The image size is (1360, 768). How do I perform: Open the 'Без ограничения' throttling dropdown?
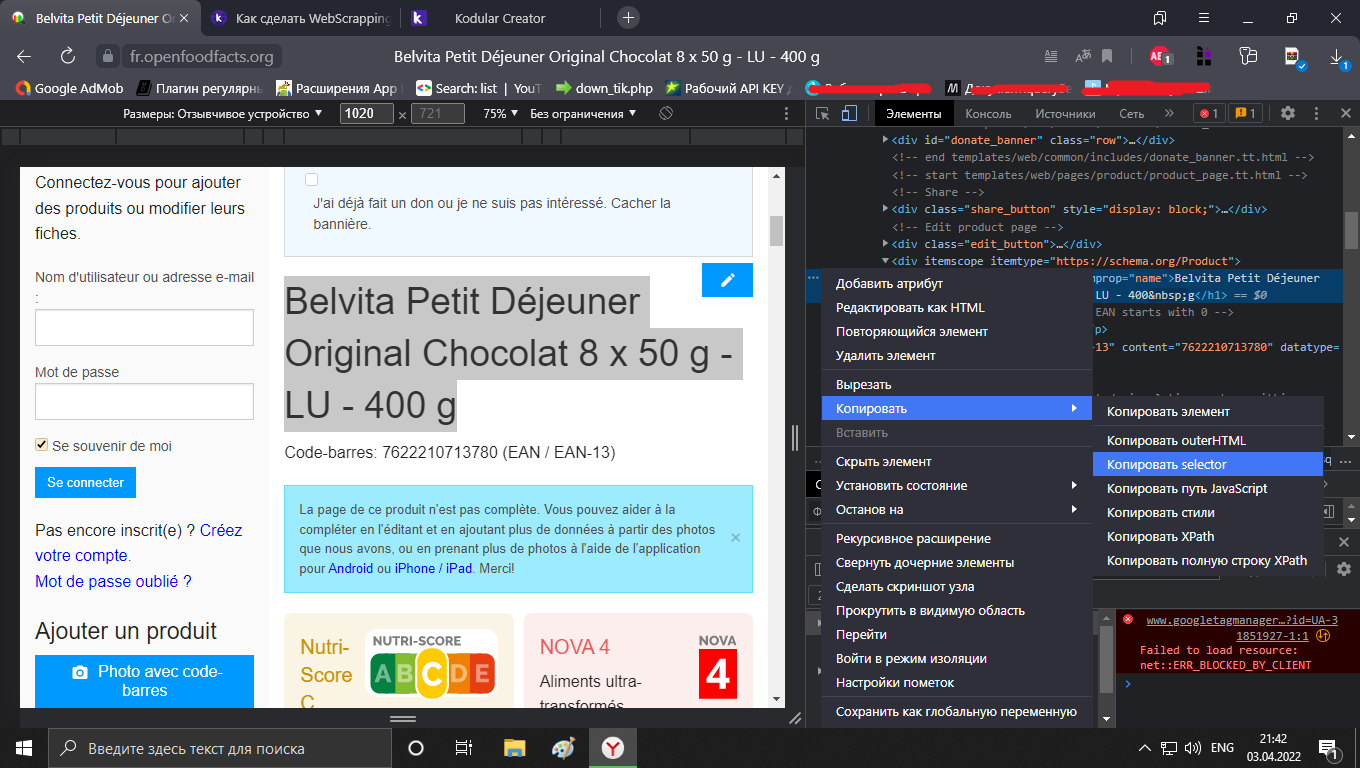583,114
